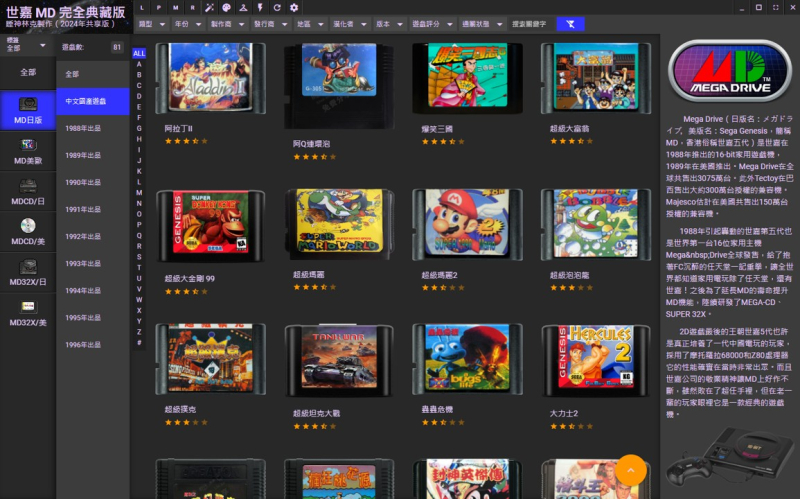Open the 漢化者 filter dropdown
The height and width of the screenshot is (499, 800).
[x=349, y=24]
